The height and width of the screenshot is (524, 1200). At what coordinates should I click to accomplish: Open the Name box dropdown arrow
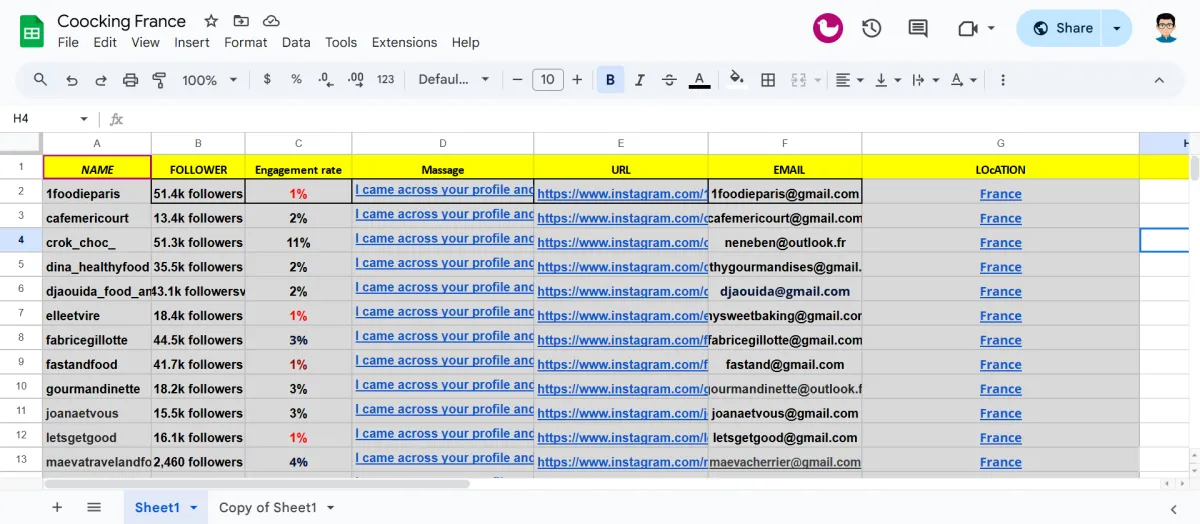click(84, 119)
